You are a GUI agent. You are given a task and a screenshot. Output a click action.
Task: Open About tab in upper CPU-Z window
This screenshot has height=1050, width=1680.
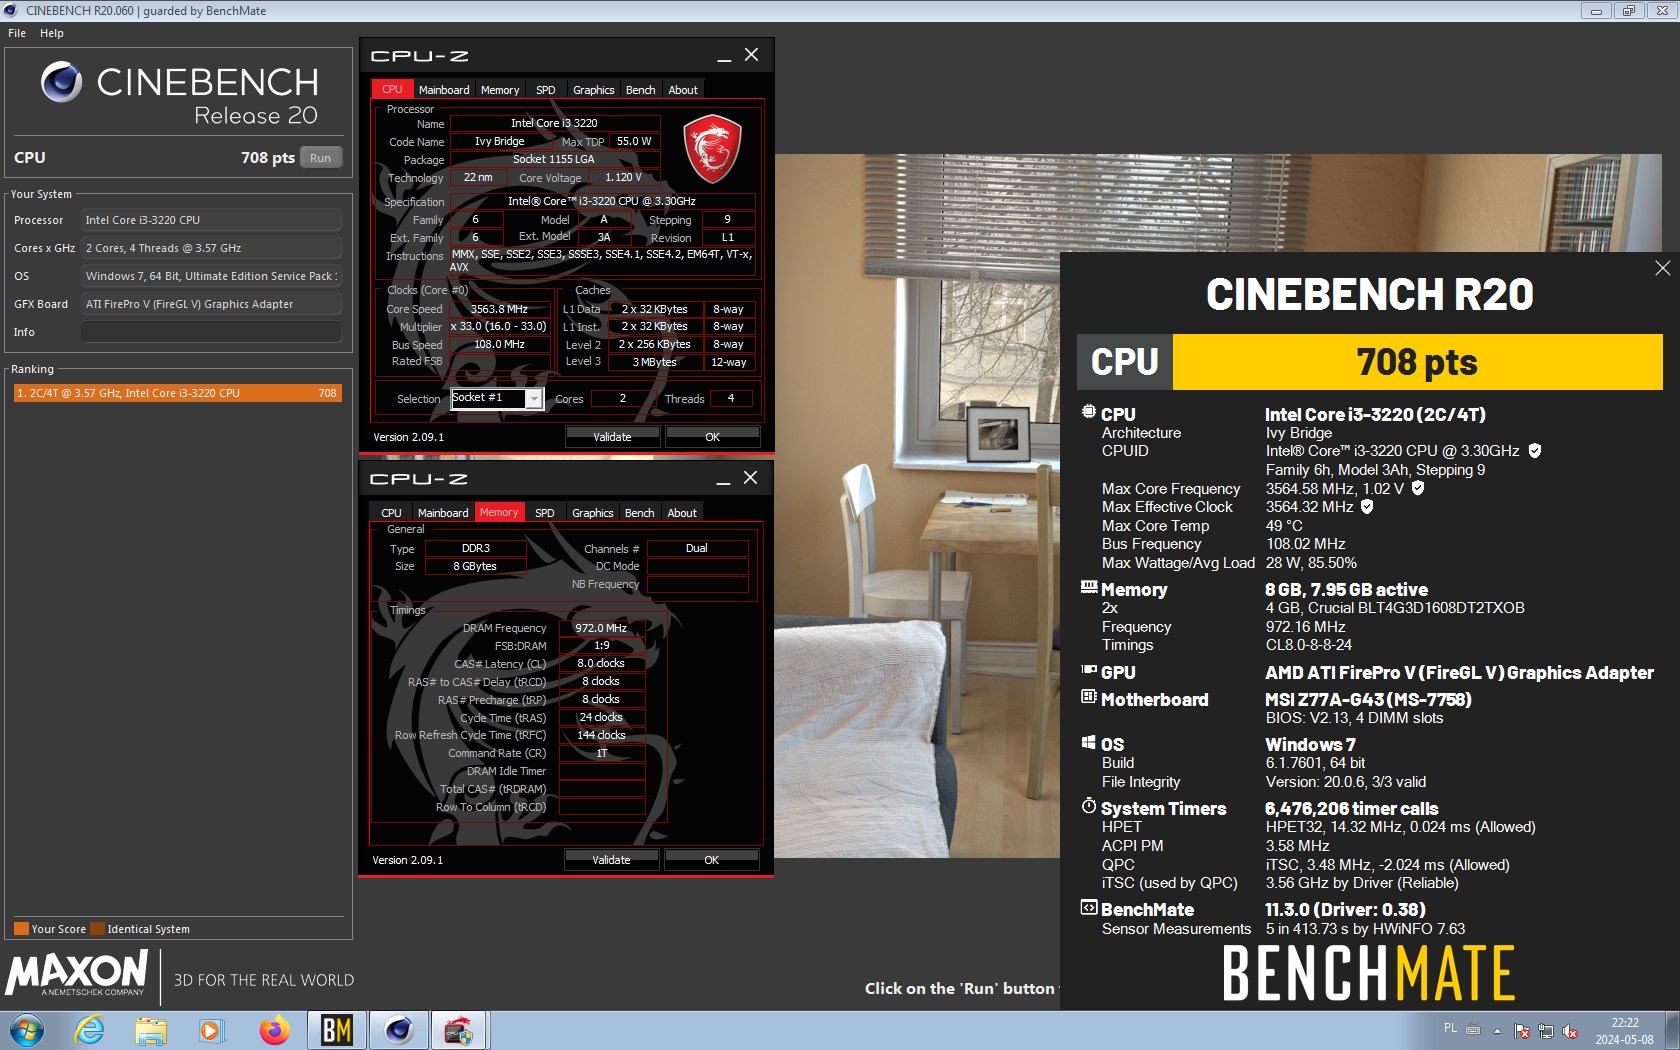(684, 90)
